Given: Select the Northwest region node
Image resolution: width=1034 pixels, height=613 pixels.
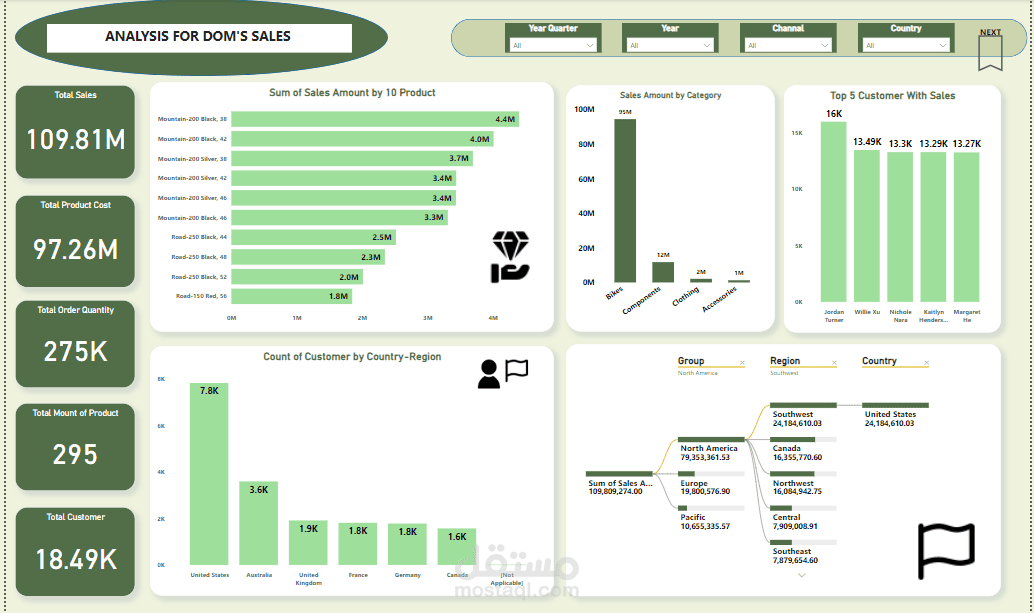Looking at the screenshot, I should tap(803, 483).
